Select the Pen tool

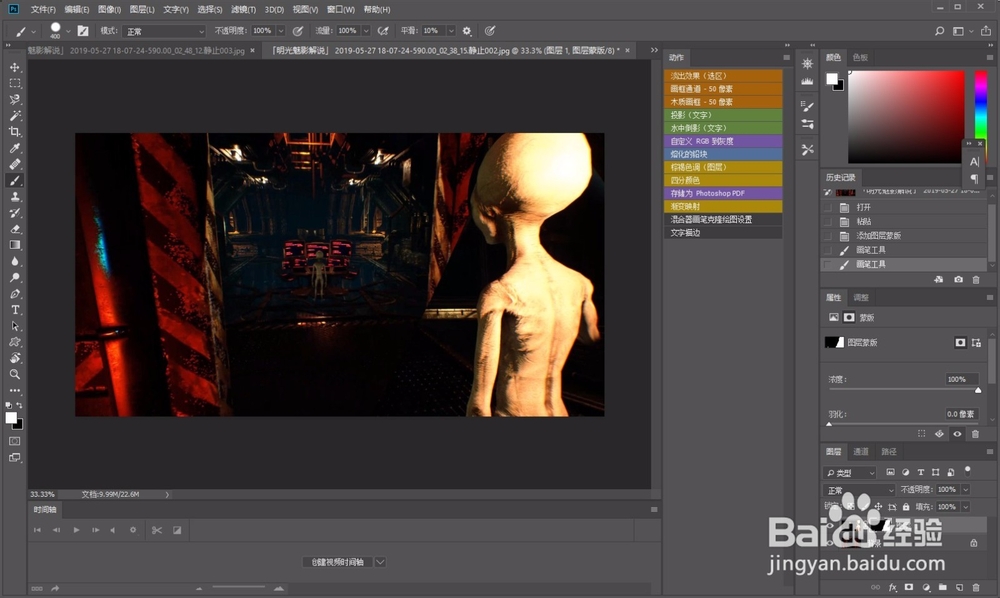tap(15, 294)
